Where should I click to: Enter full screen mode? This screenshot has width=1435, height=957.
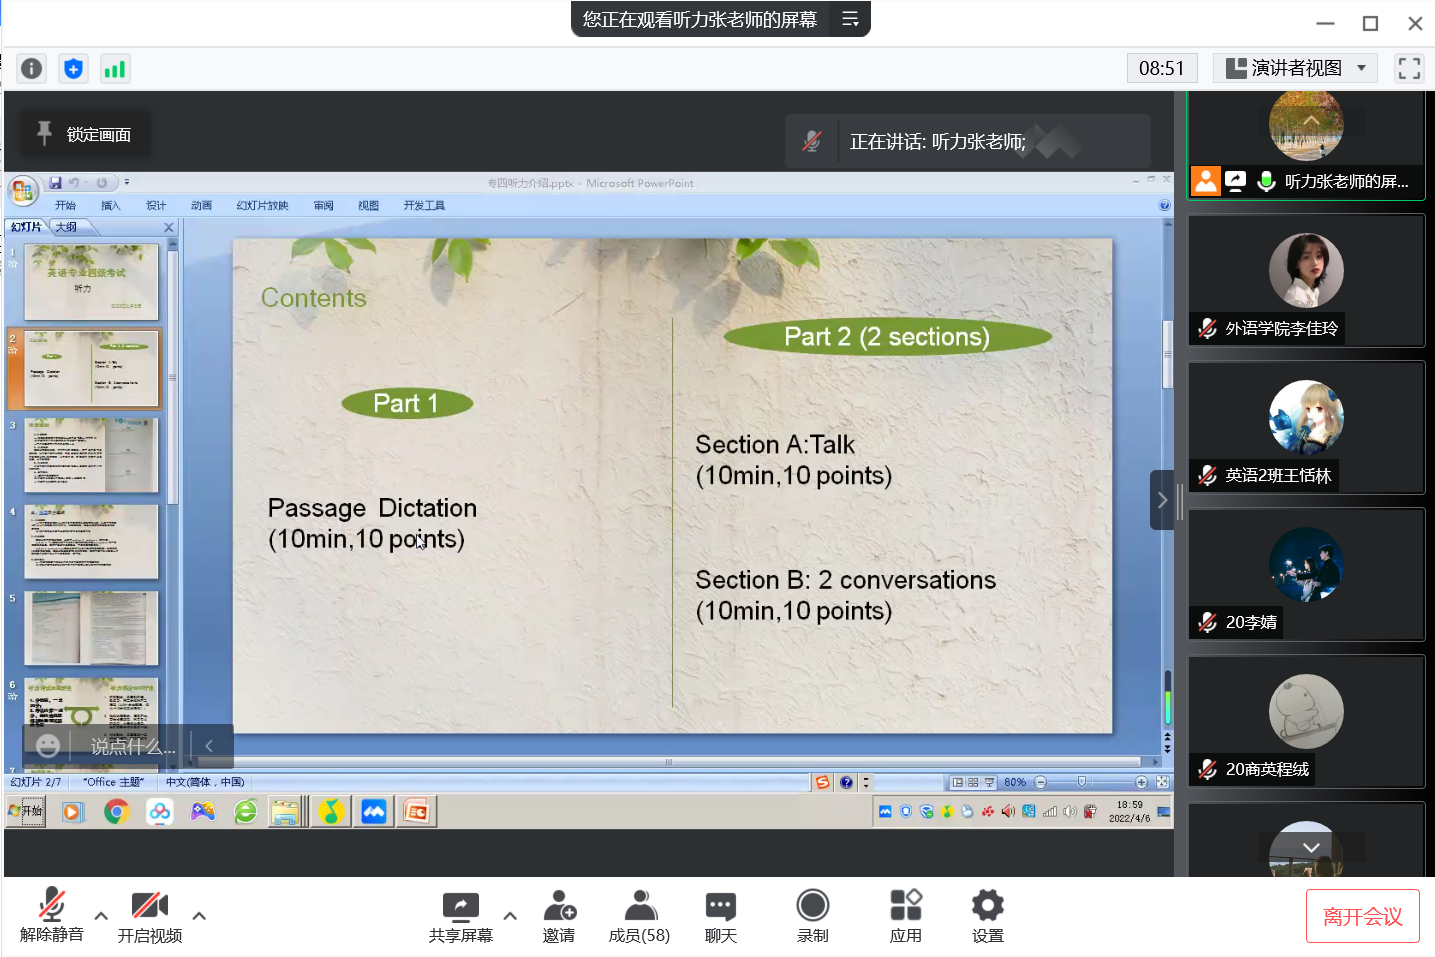1409,68
